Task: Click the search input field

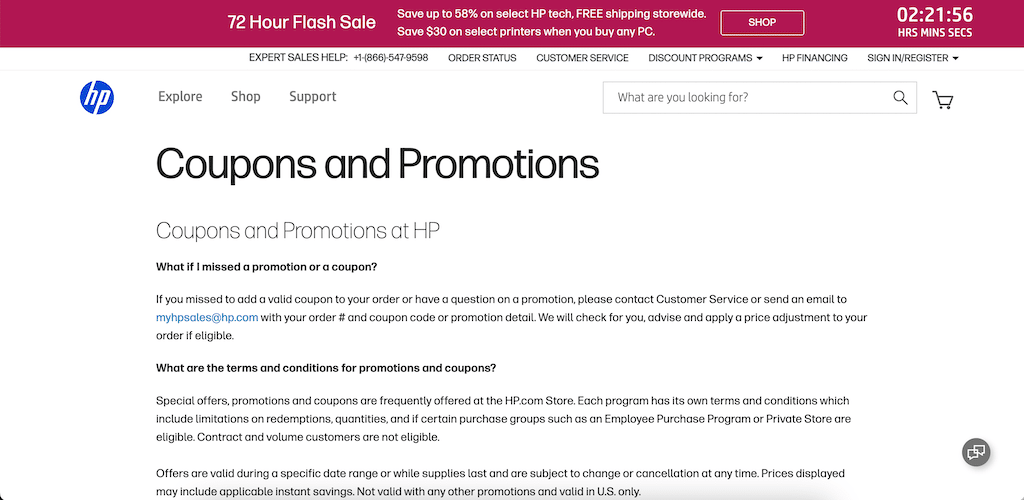Action: point(745,97)
